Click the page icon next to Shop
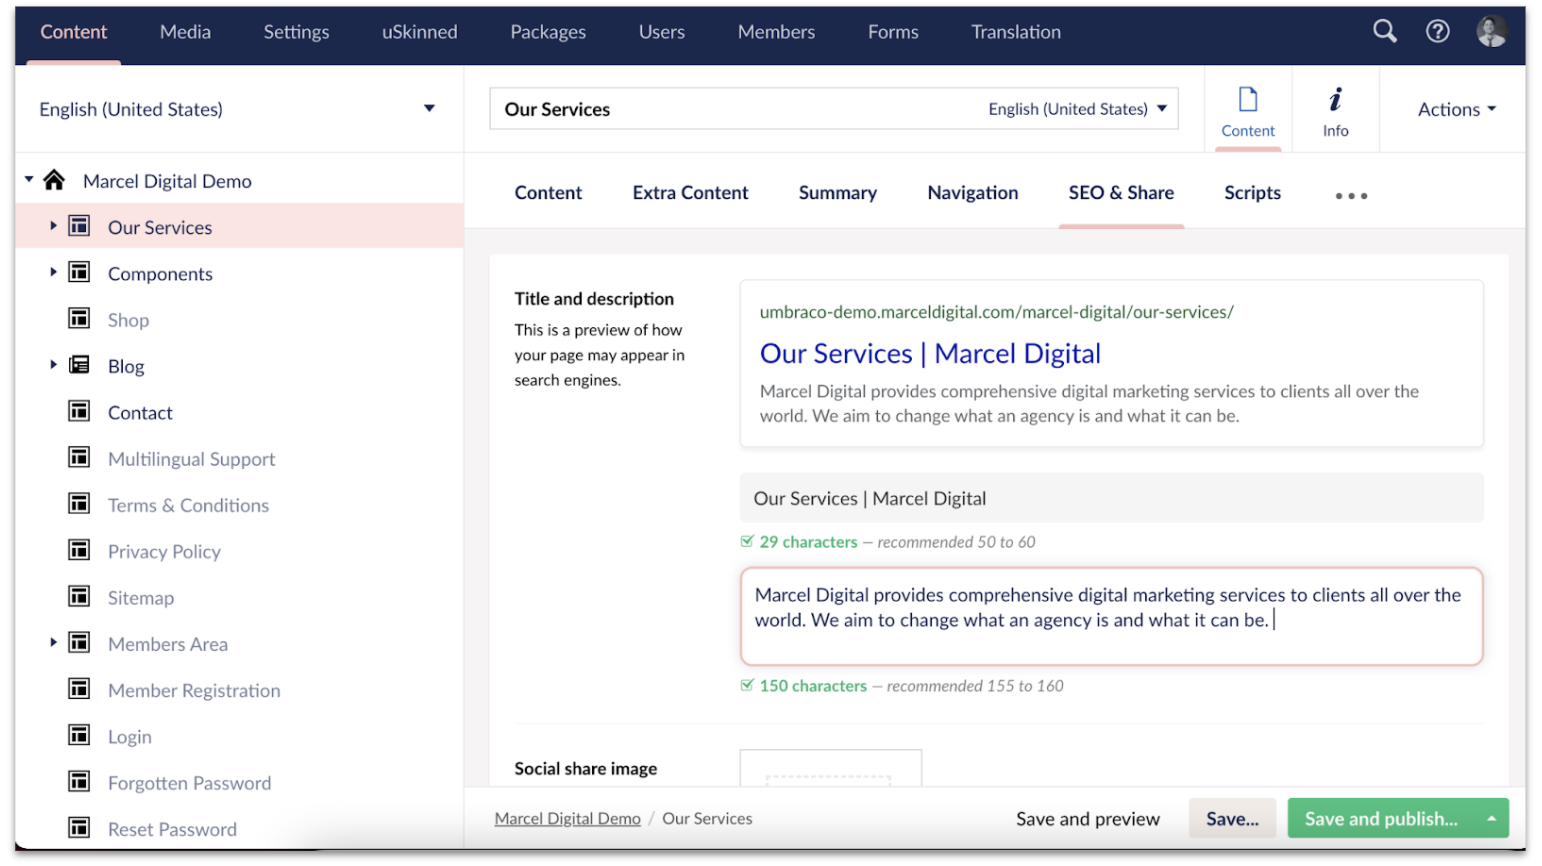 point(79,318)
